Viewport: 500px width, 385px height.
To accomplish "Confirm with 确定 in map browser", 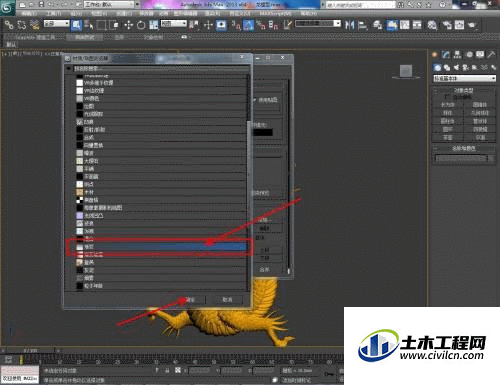I will (190, 299).
